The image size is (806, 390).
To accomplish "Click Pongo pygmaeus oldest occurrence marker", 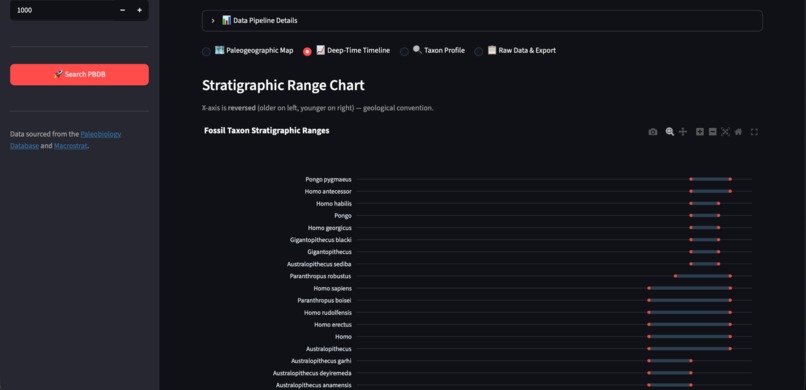I will point(691,179).
